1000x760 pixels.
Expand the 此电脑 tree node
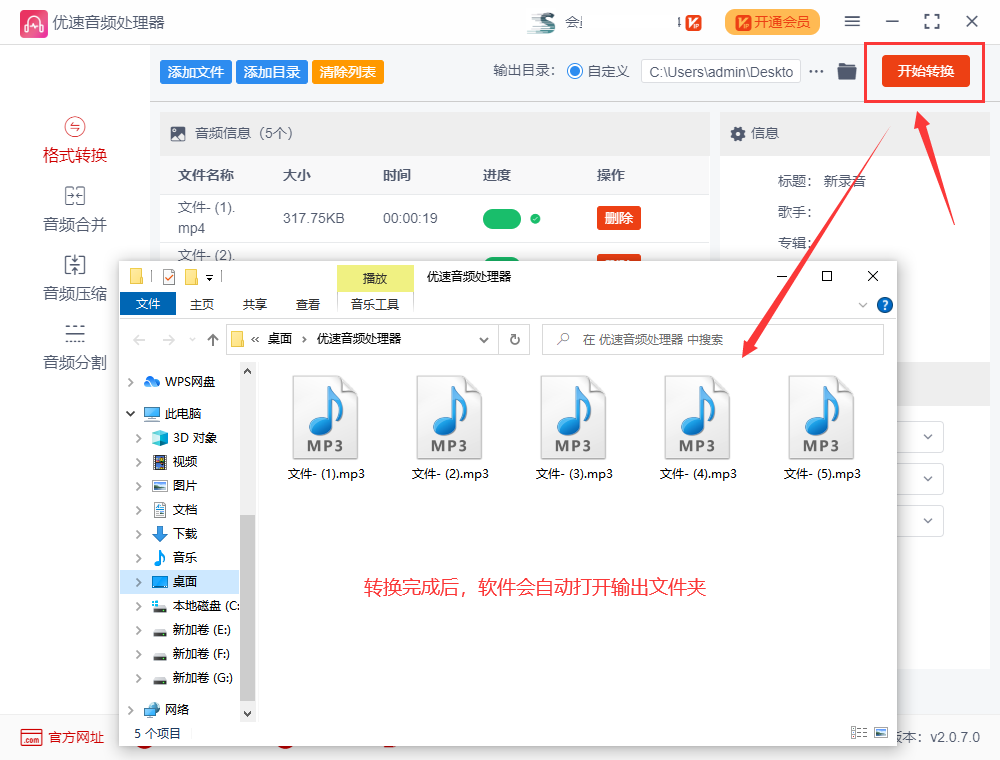[x=131, y=413]
